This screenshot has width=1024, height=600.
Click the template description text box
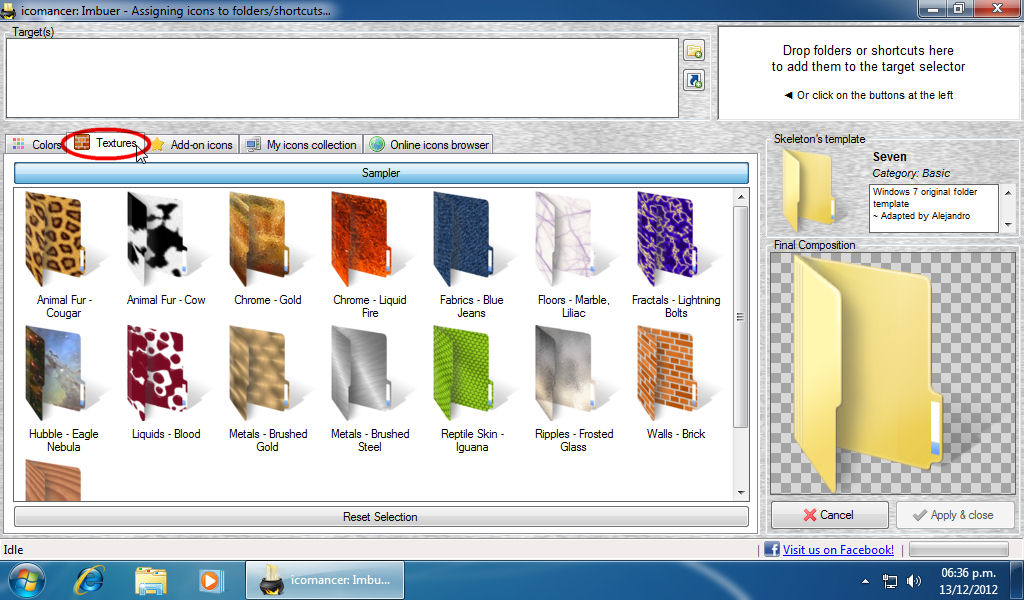click(x=933, y=208)
